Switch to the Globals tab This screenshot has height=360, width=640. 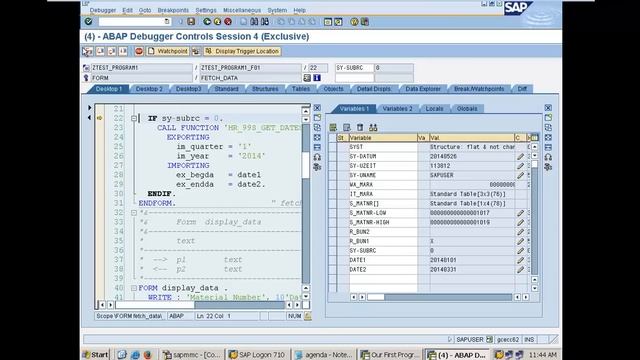467,109
